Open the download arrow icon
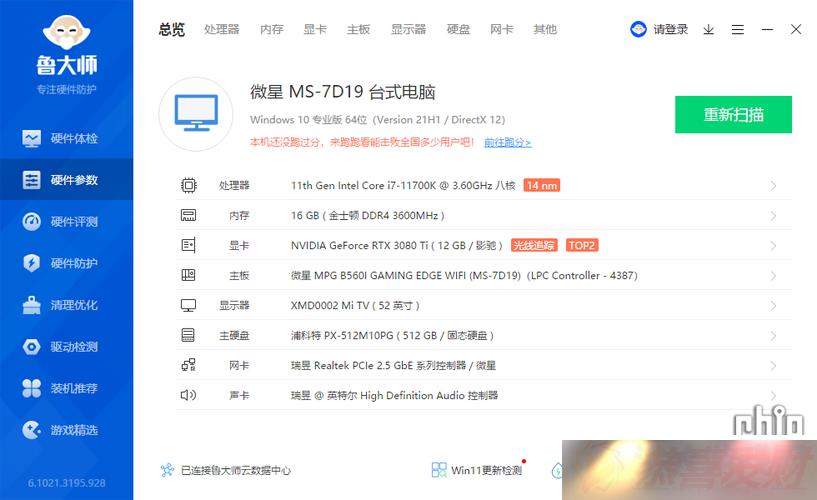This screenshot has height=500, width=817. (x=709, y=30)
